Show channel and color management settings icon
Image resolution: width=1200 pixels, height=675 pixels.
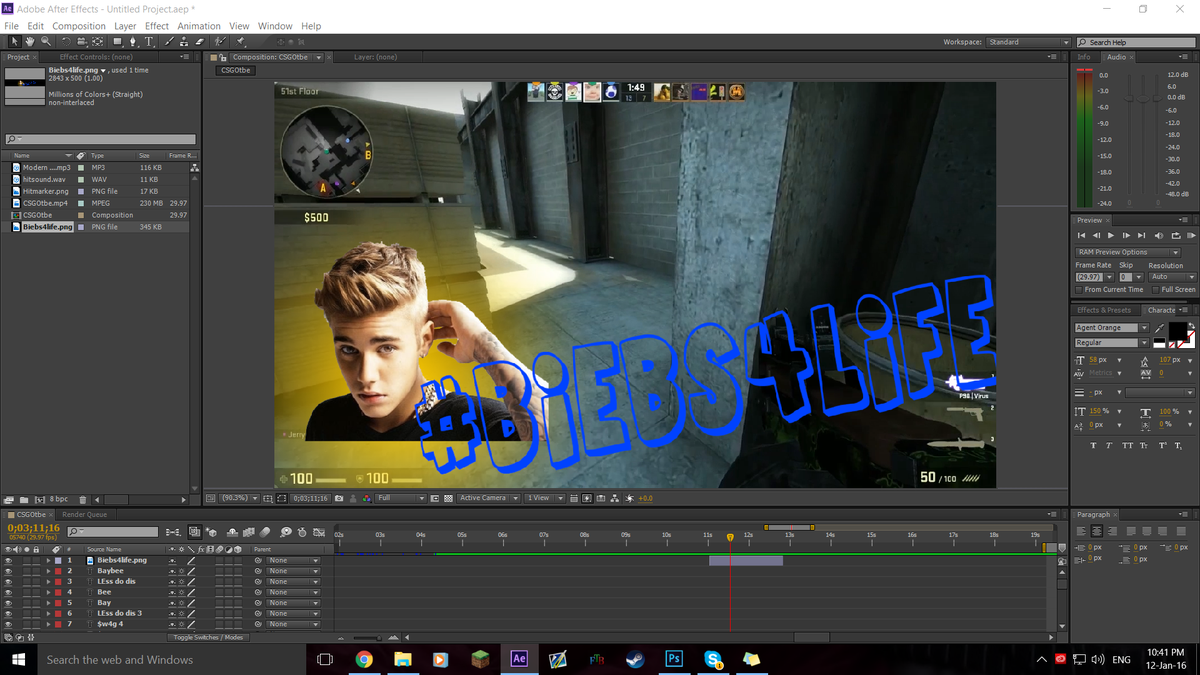[x=366, y=498]
